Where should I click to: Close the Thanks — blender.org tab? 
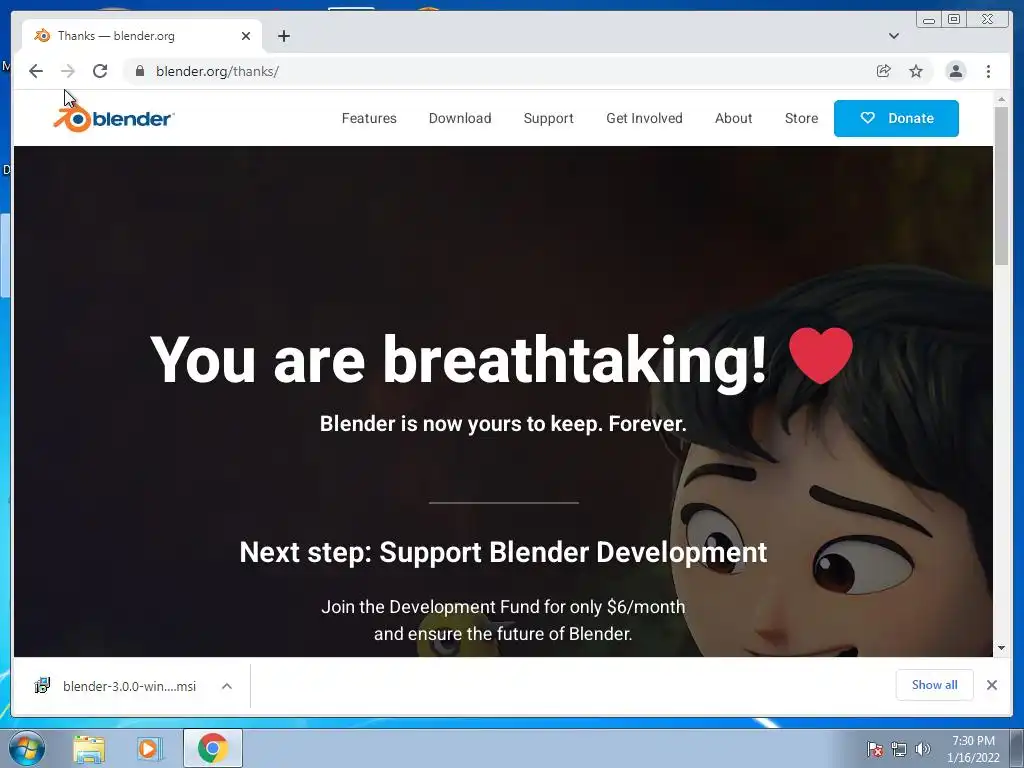[246, 36]
